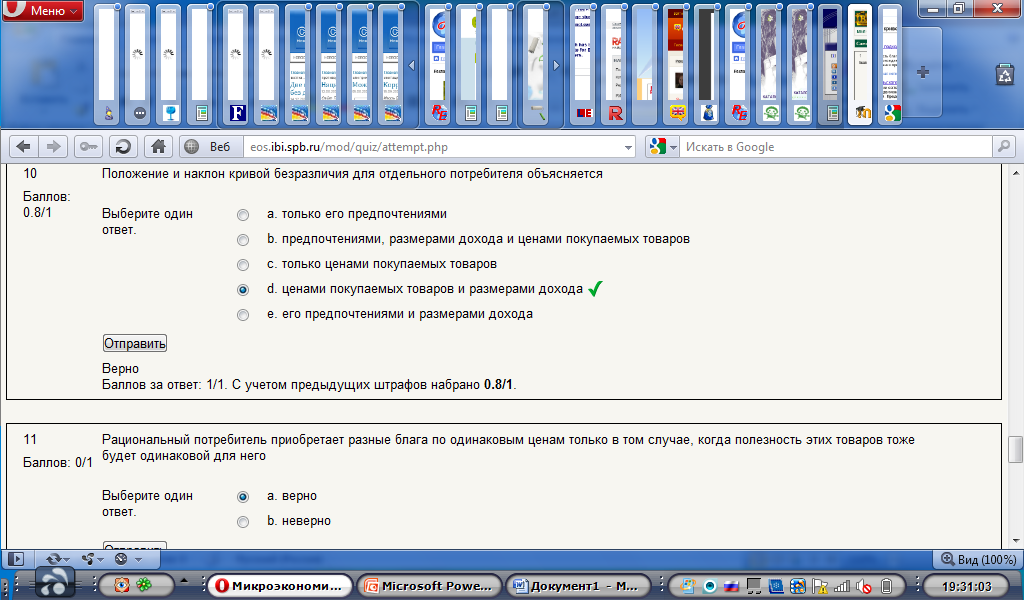Click the page scrollbar thumb
Image resolution: width=1024 pixels, height=600 pixels.
point(1015,449)
